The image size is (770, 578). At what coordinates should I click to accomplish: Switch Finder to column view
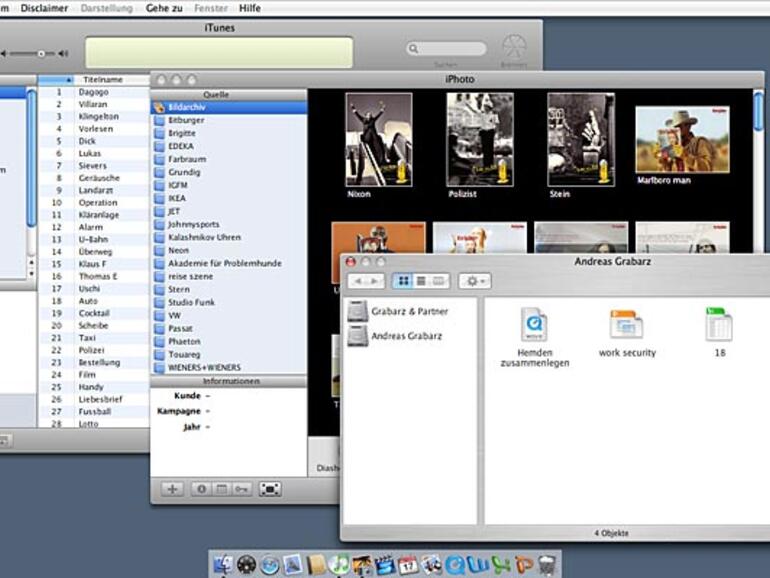[438, 282]
